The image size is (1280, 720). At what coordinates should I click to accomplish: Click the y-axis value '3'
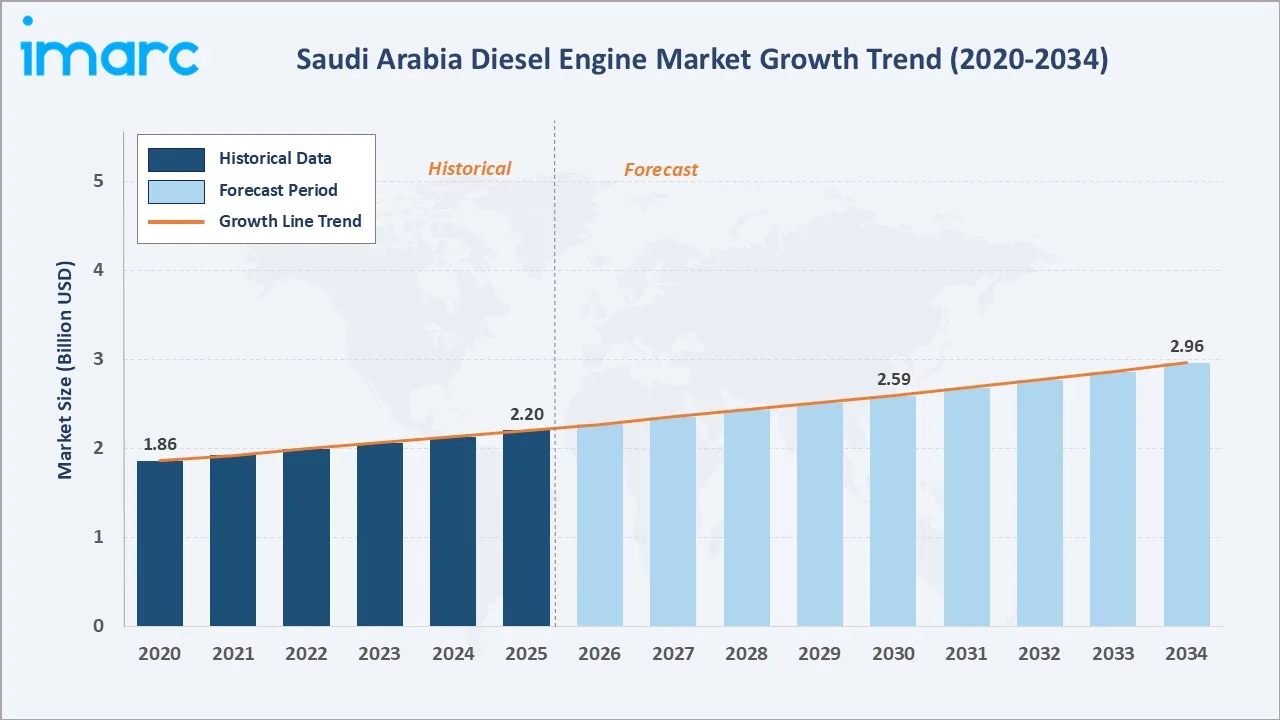98,360
